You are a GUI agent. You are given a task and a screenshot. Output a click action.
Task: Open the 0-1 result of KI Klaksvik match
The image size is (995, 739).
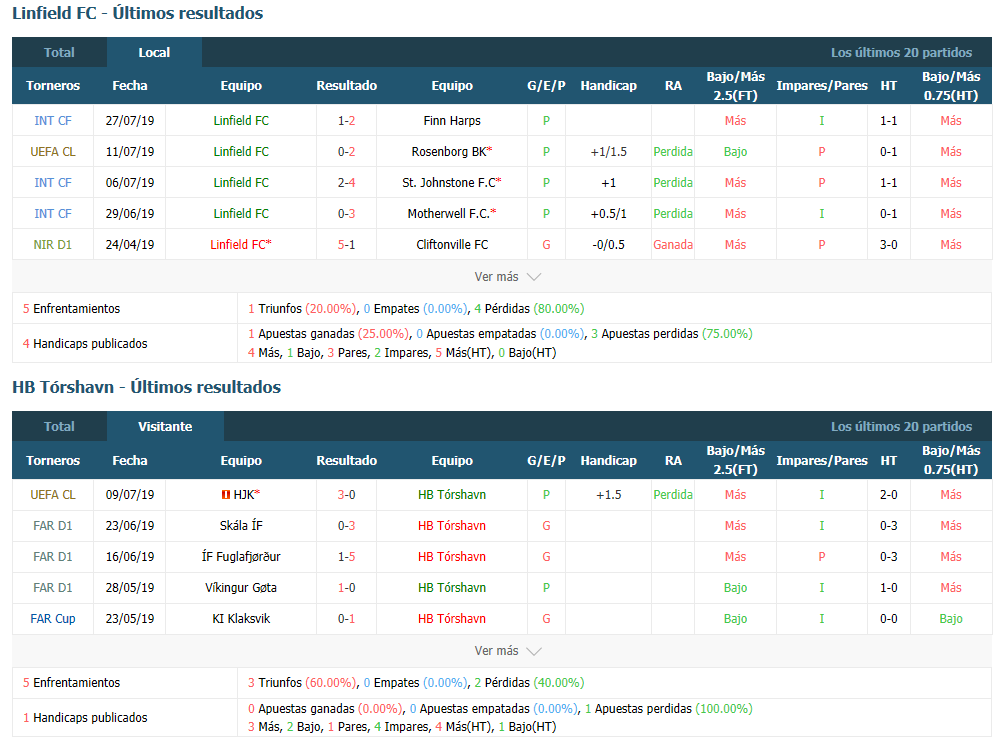[x=346, y=619]
